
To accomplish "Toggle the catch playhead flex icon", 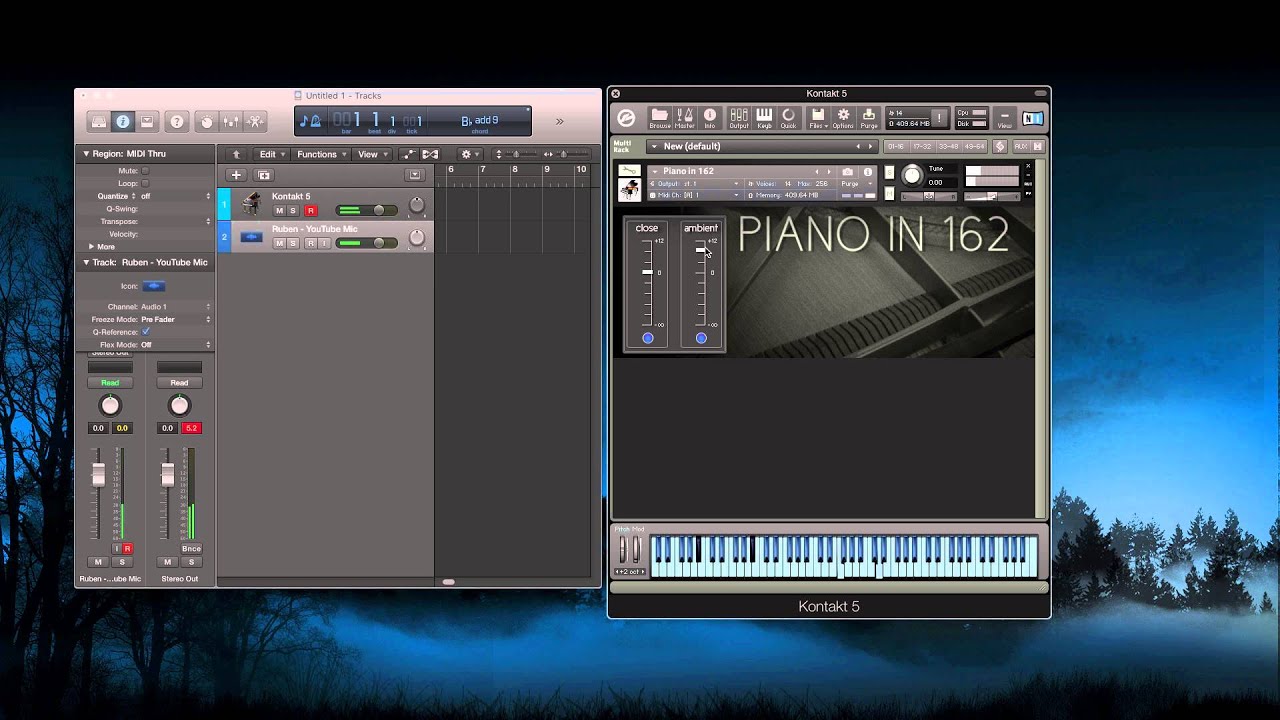I will pos(430,154).
